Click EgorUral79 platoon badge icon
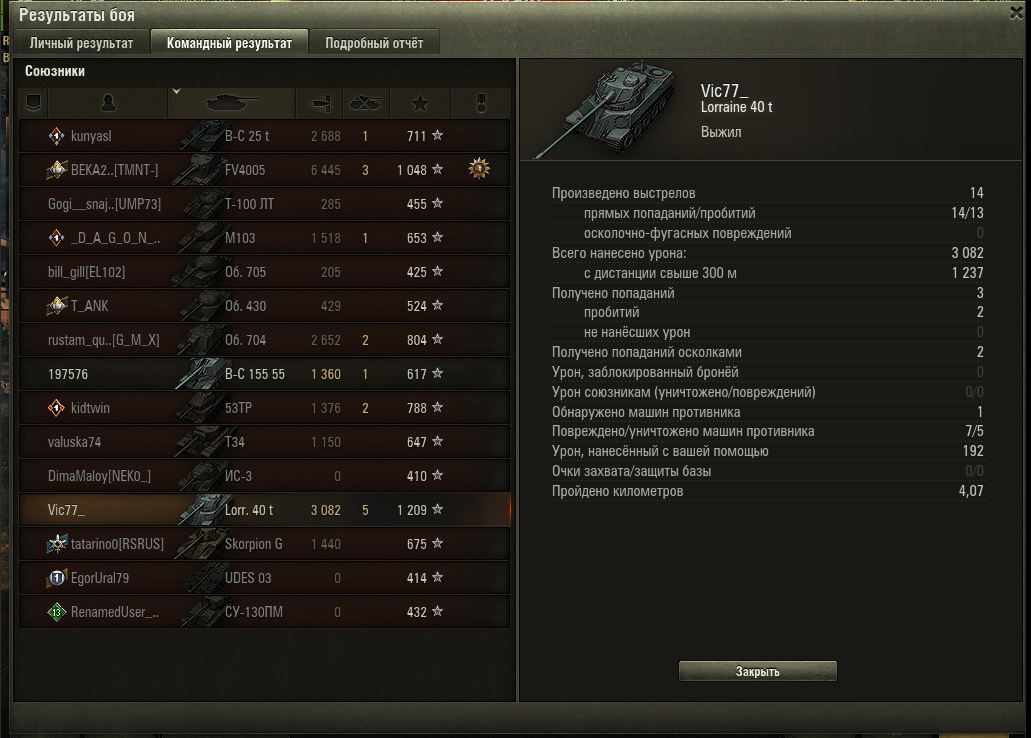Screen dimensions: 1031x738 pyautogui.click(x=57, y=578)
